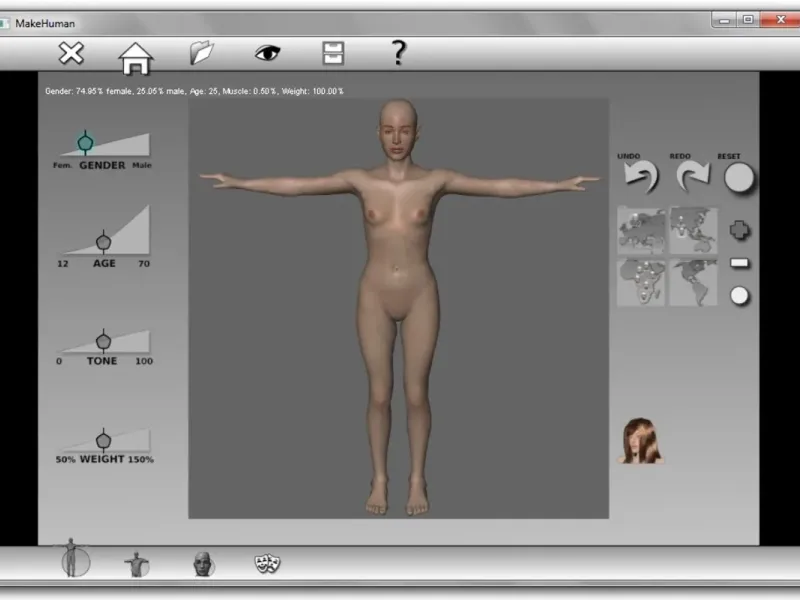Click the gender/age status text line
This screenshot has width=800, height=600.
[x=194, y=91]
